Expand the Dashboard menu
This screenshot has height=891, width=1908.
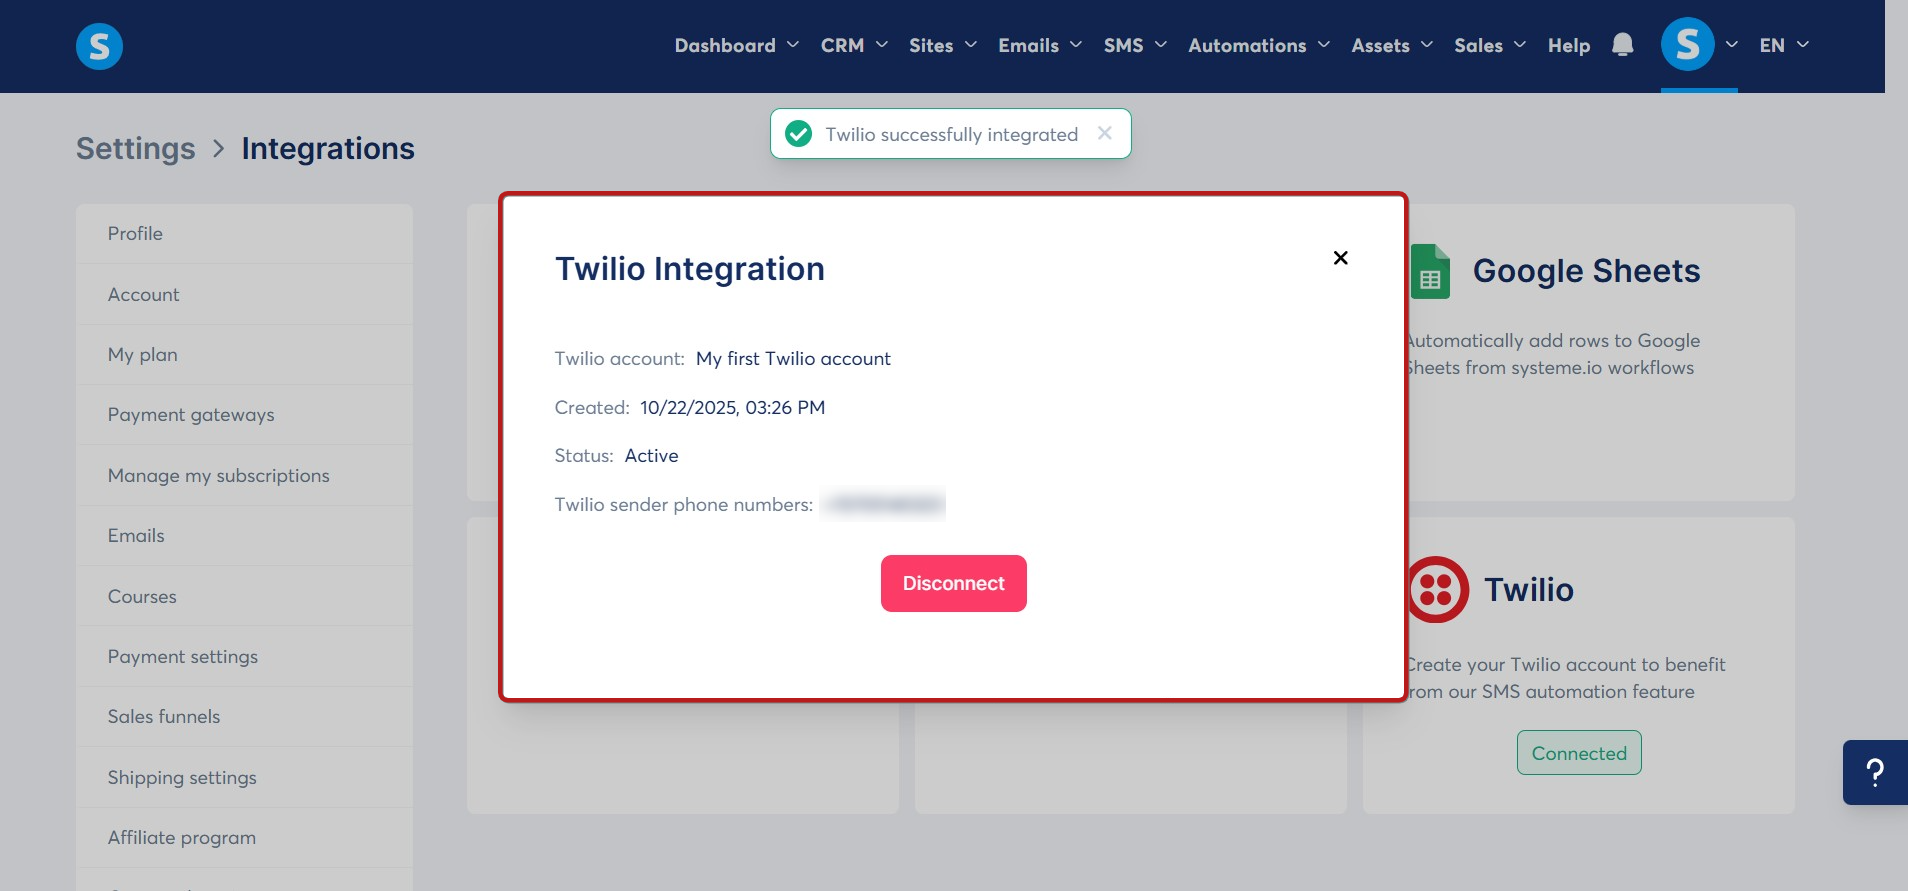click(736, 45)
